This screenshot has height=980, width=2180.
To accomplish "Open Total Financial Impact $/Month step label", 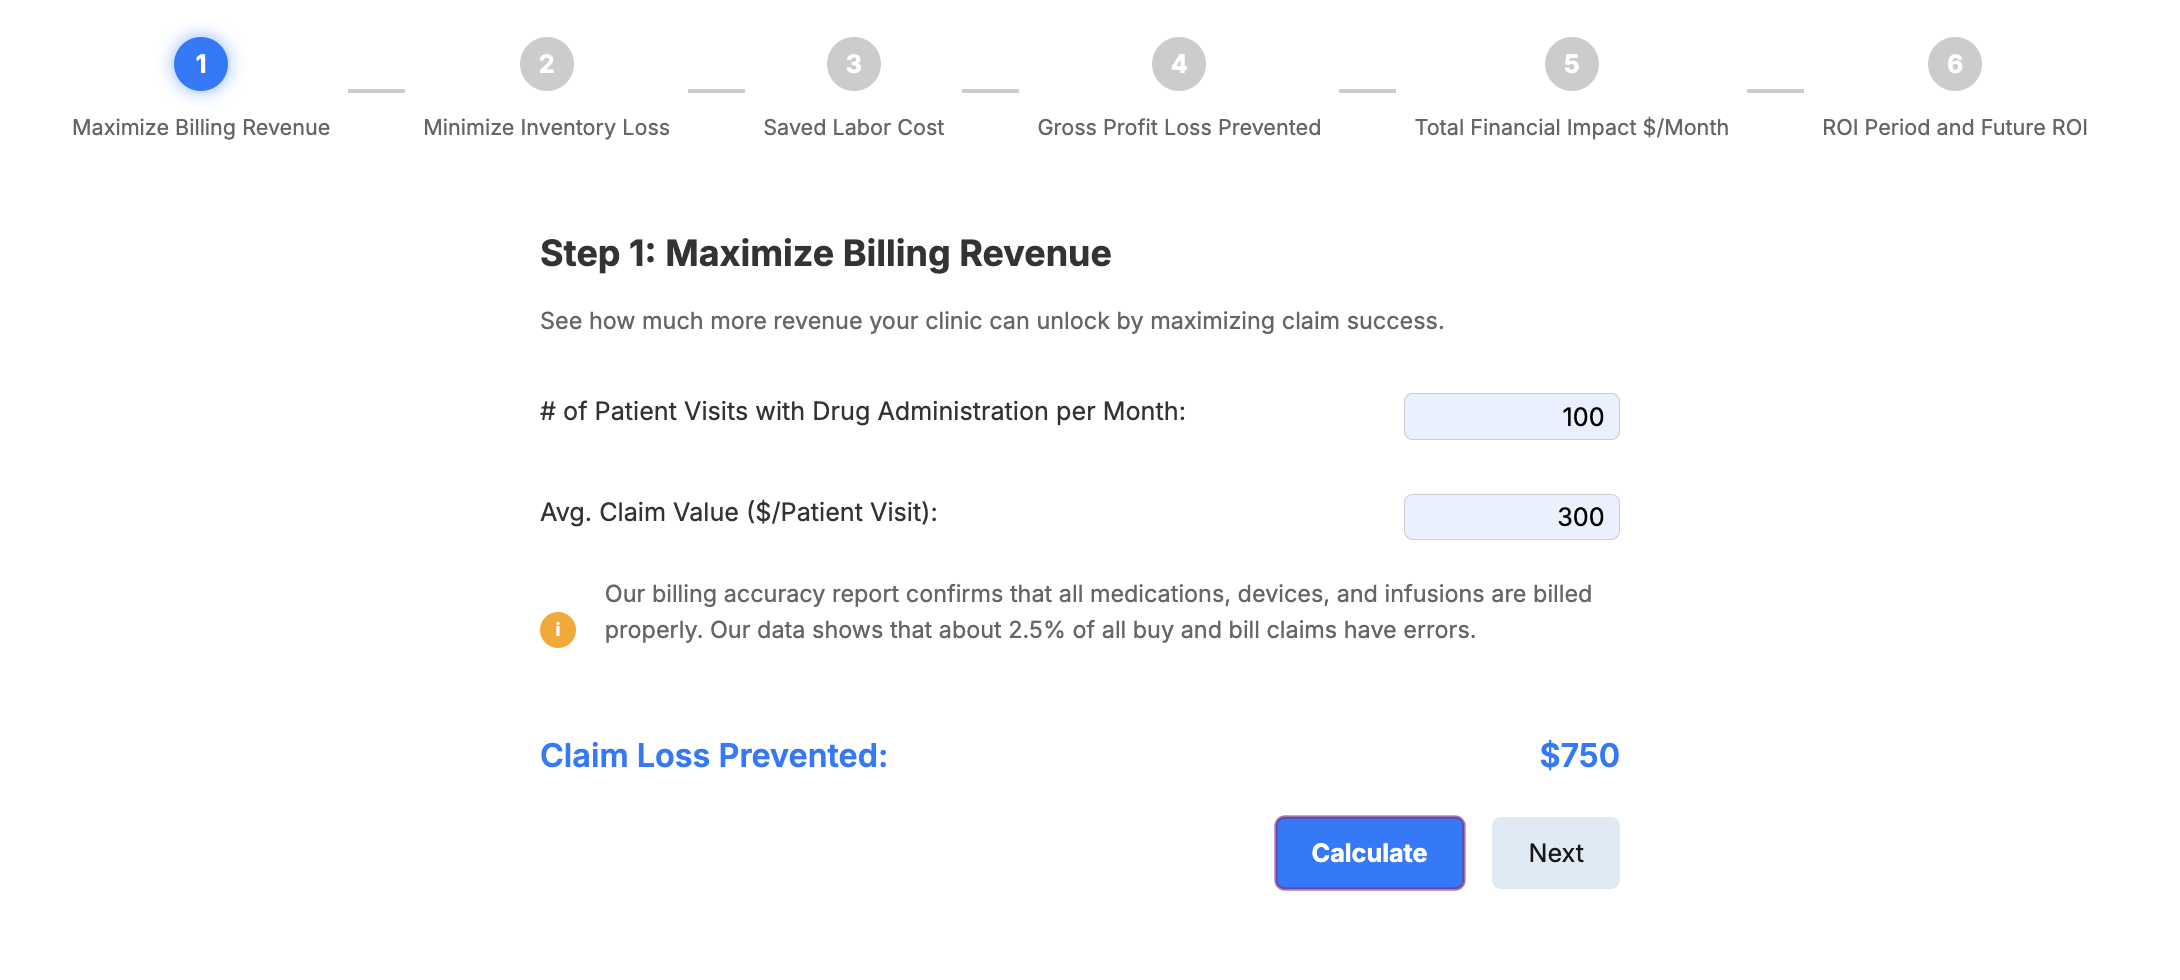I will coord(1571,128).
